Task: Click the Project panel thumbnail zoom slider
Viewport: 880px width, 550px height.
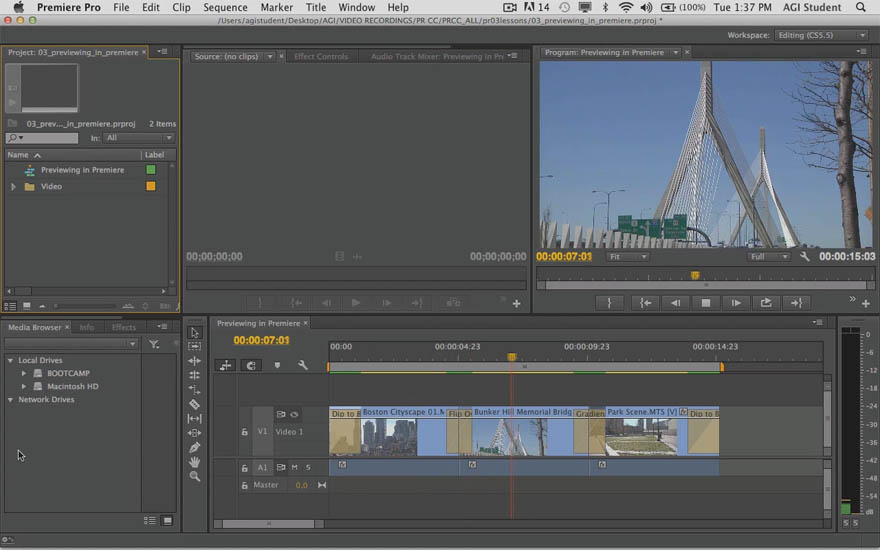Action: (85, 306)
